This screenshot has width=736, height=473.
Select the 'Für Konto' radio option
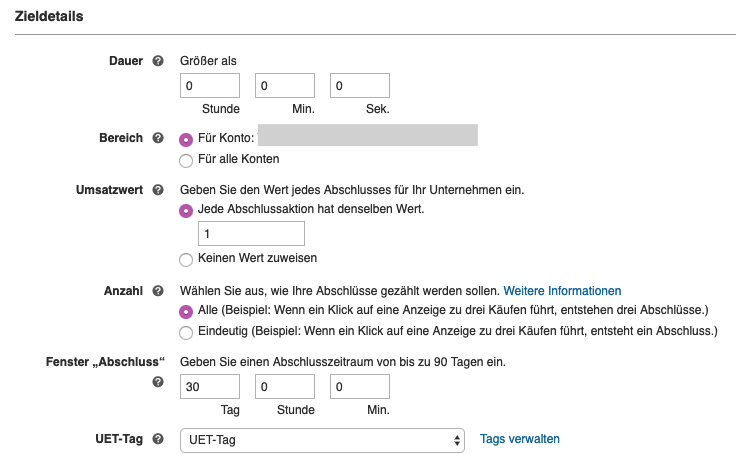(x=186, y=139)
